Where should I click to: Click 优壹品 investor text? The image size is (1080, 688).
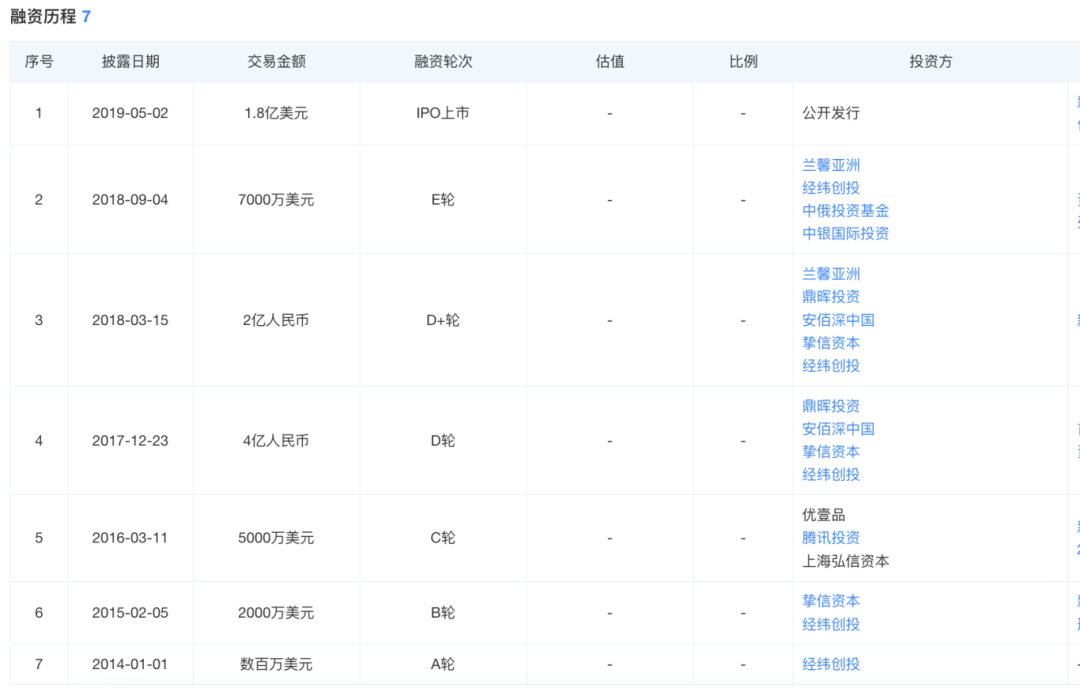[x=823, y=515]
